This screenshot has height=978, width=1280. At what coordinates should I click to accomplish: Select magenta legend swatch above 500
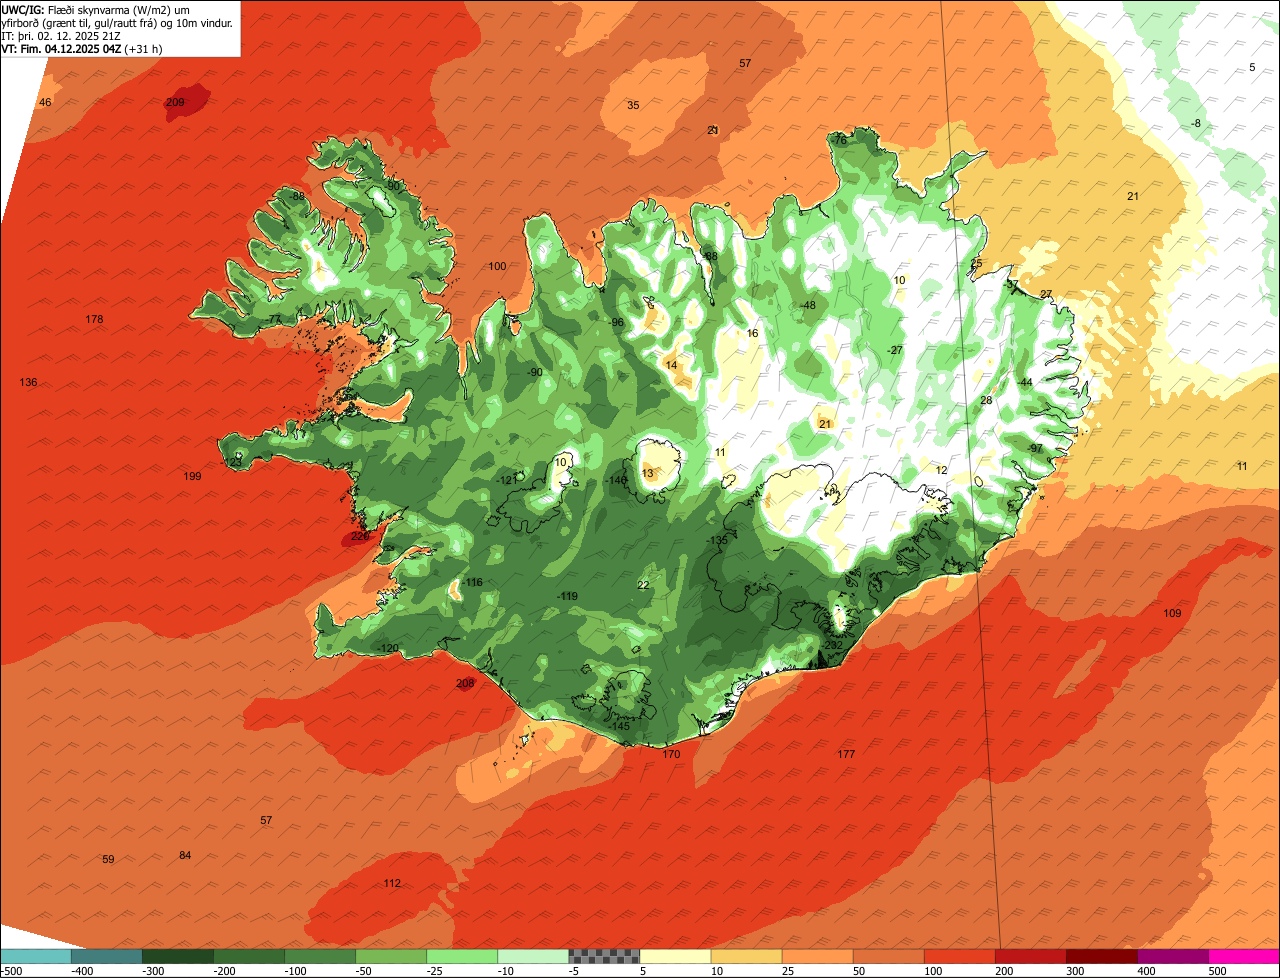coord(1243,956)
